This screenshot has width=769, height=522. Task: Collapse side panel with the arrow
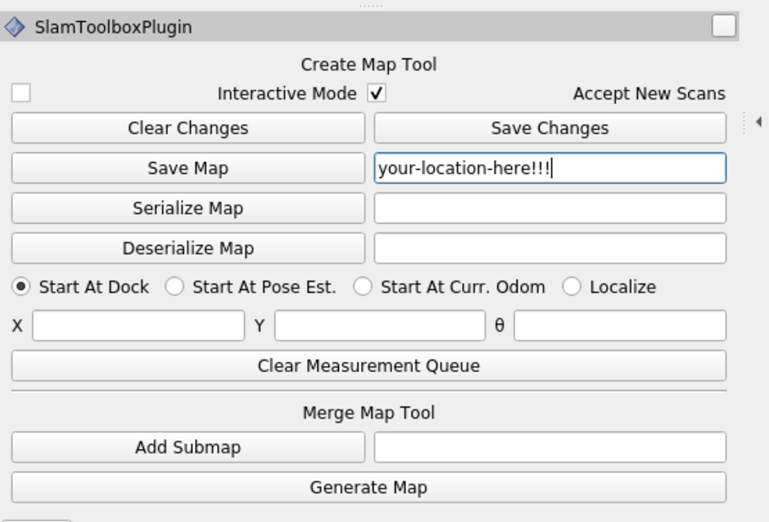[x=758, y=122]
